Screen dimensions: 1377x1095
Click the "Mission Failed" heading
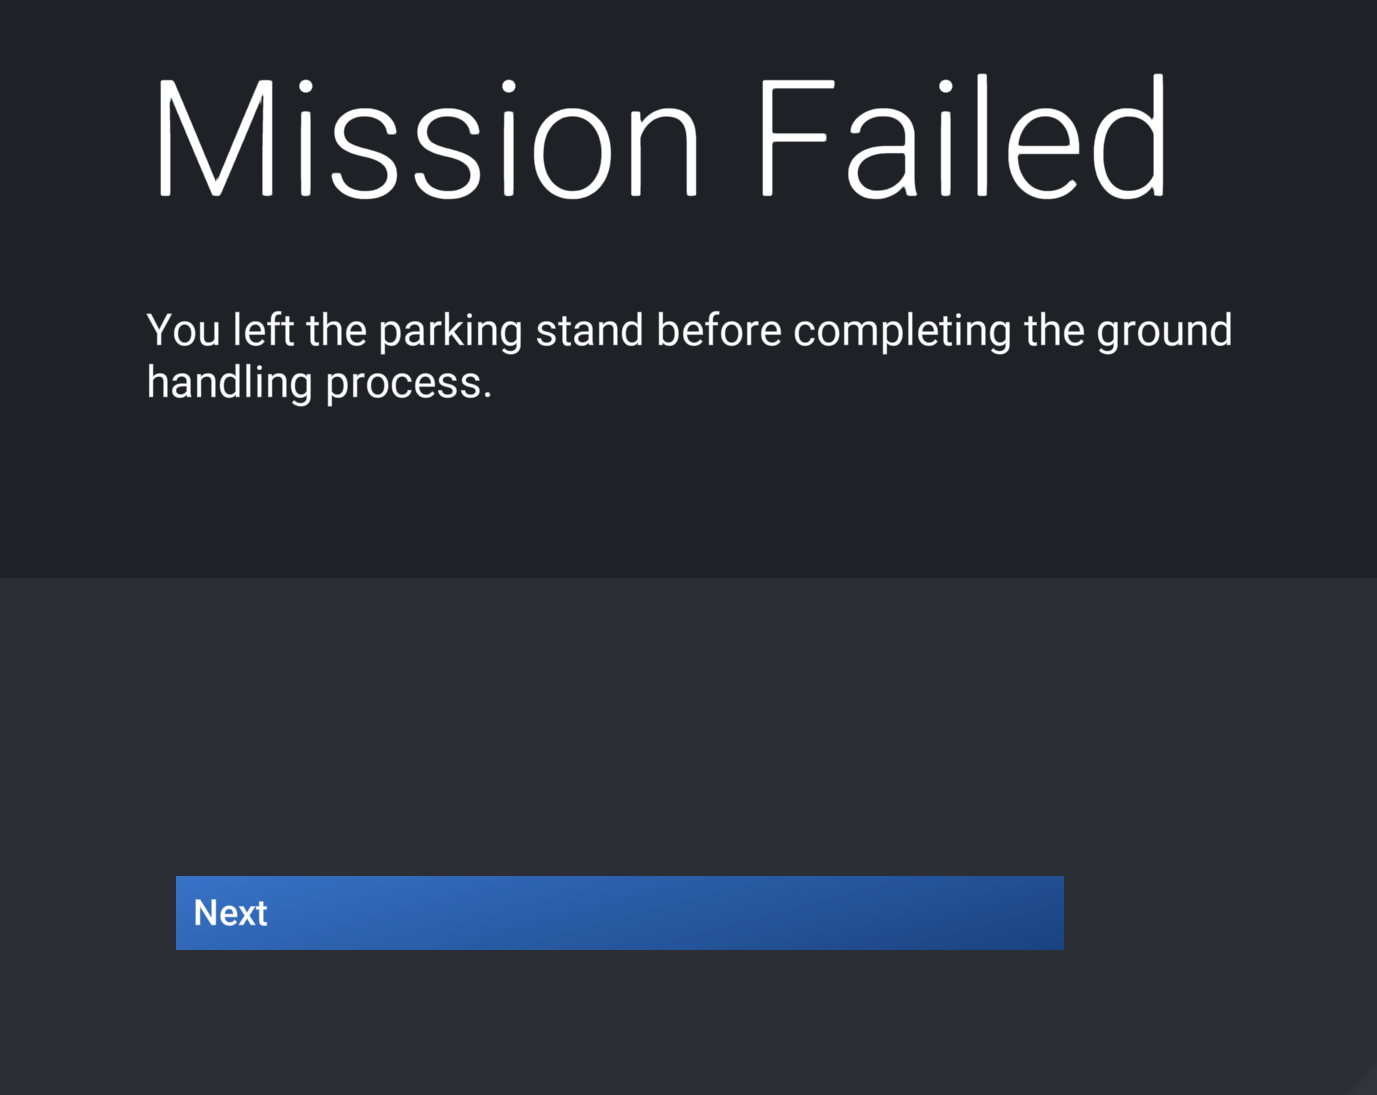pyautogui.click(x=659, y=139)
